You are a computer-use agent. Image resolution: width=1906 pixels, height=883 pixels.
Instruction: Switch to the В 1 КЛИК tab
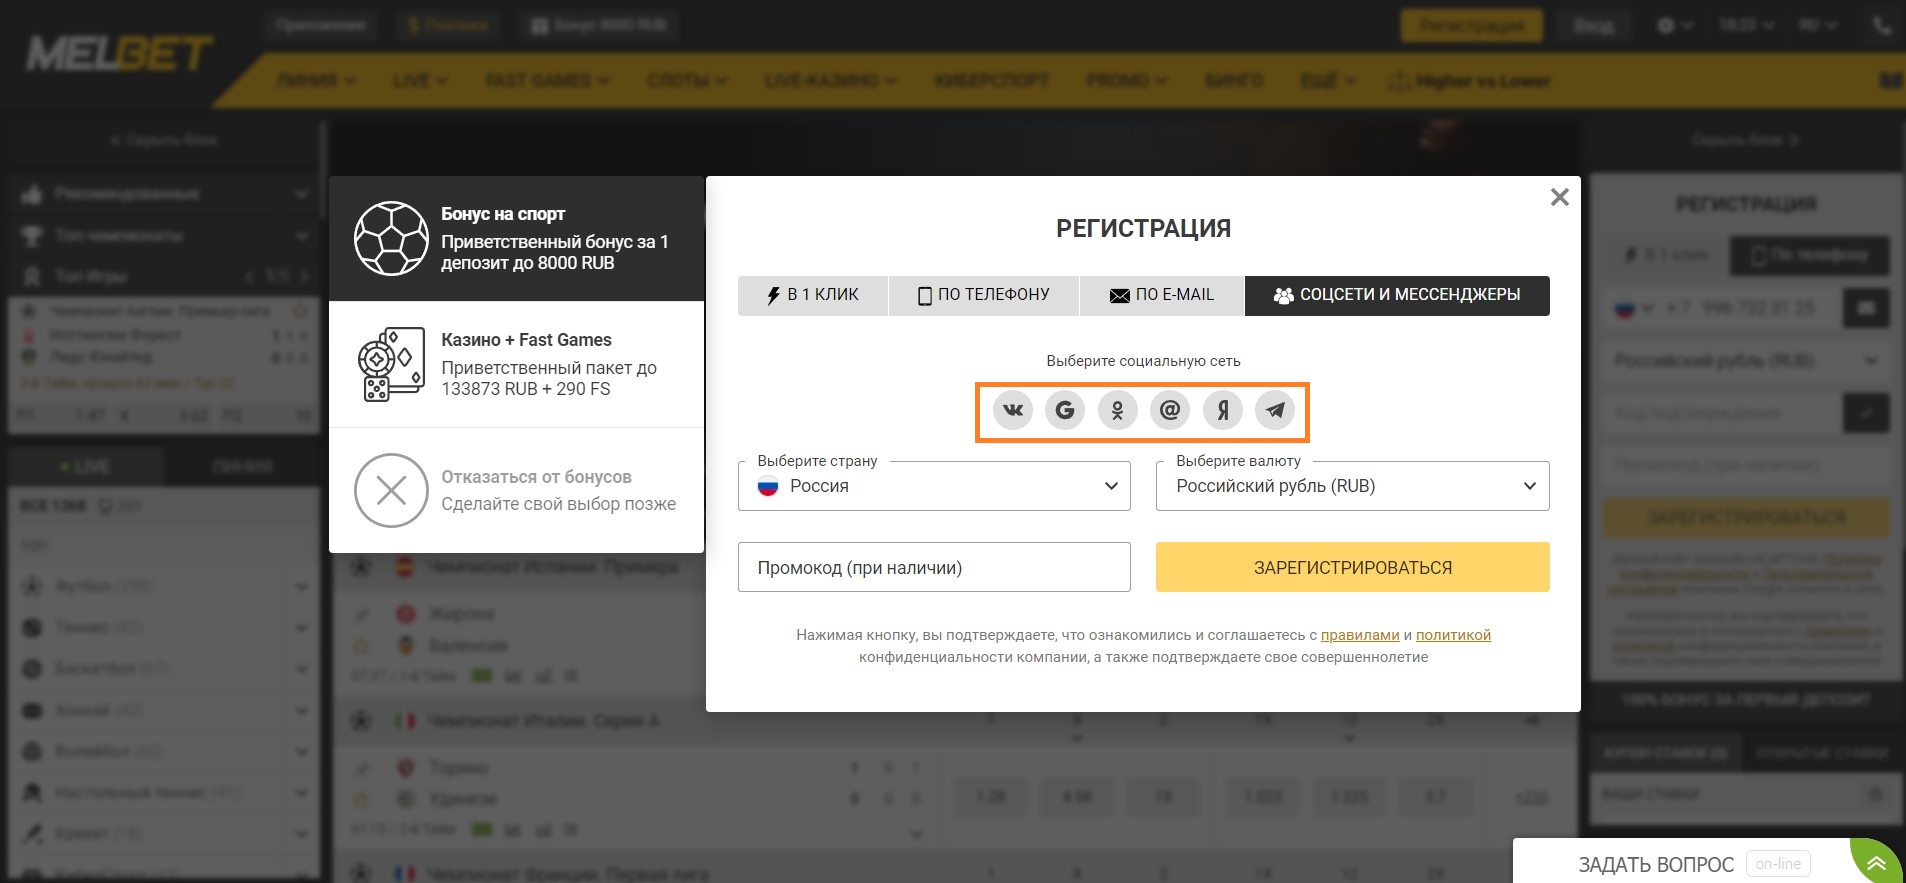[x=813, y=295]
